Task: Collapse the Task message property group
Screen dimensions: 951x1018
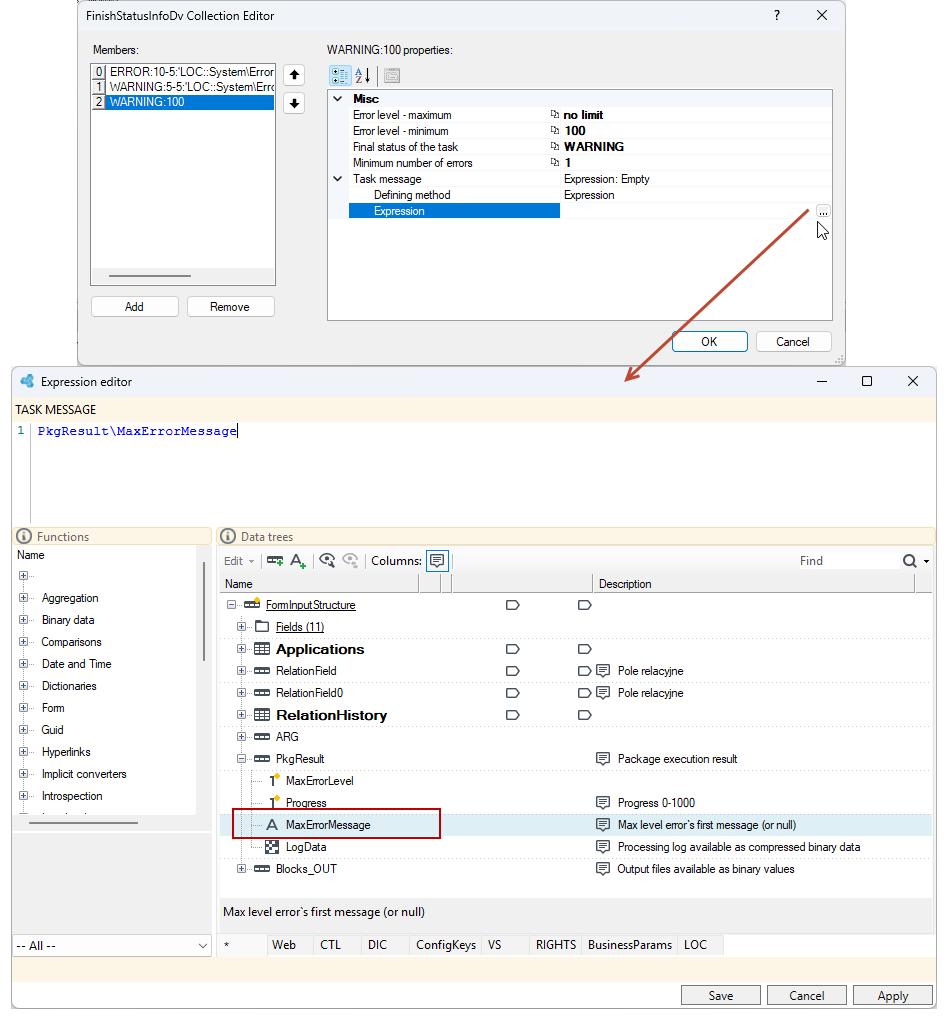Action: coord(338,179)
